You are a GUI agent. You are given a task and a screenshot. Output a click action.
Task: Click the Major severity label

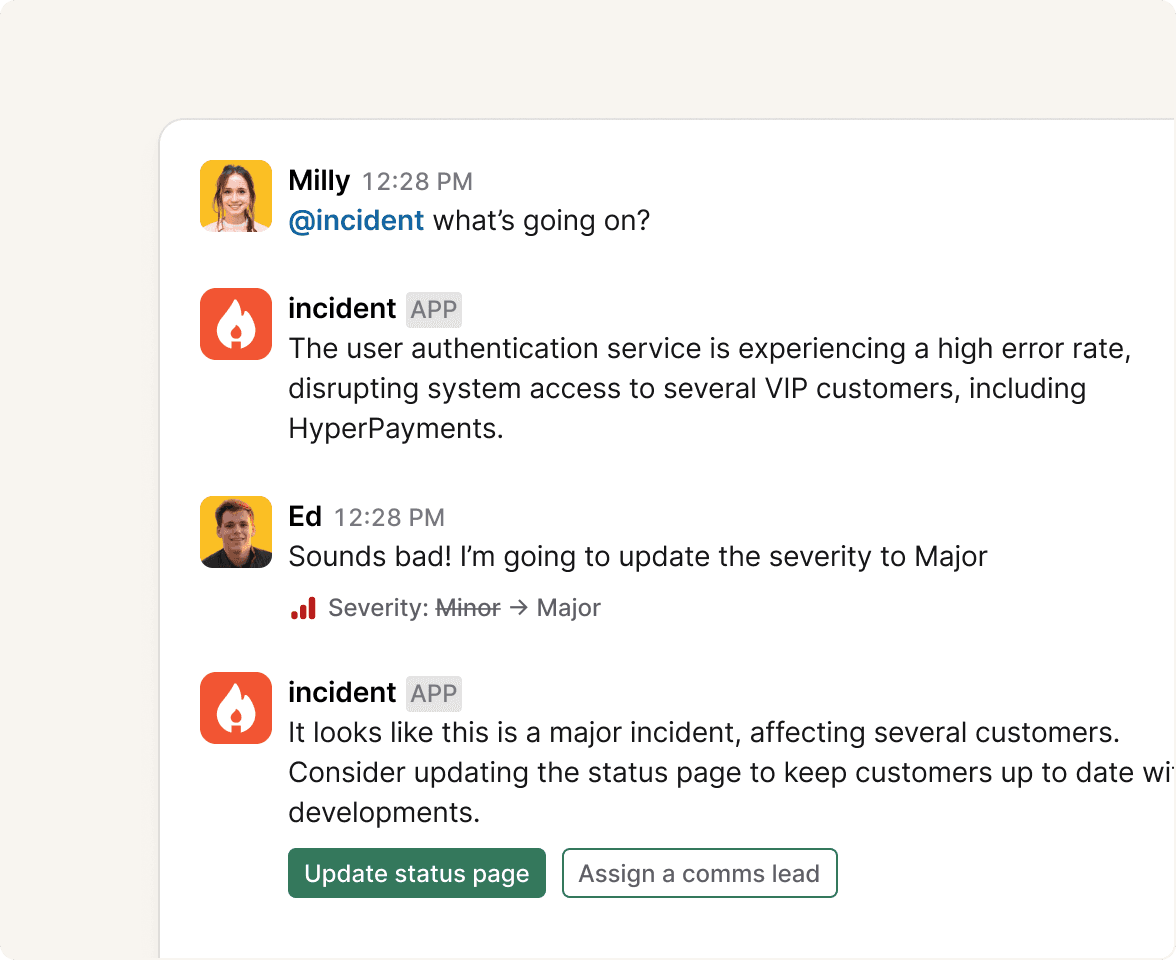click(571, 607)
